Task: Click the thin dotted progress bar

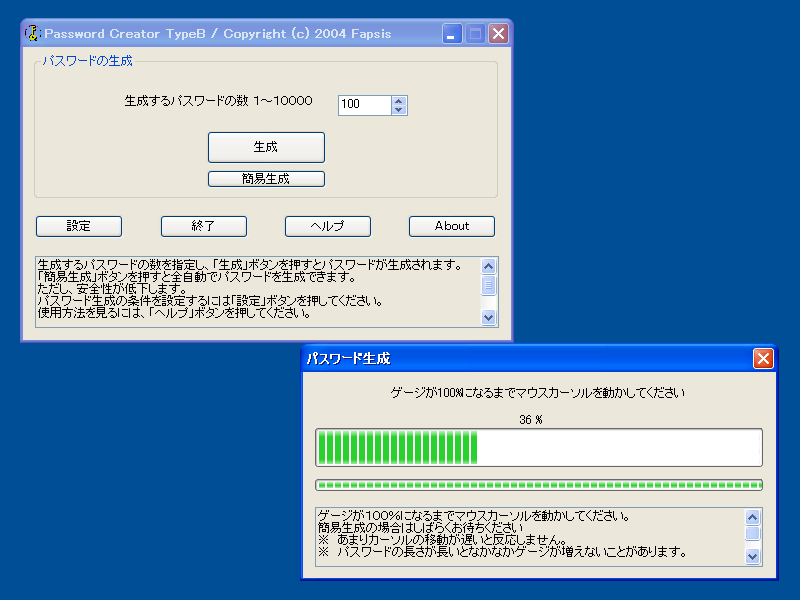Action: (x=538, y=485)
